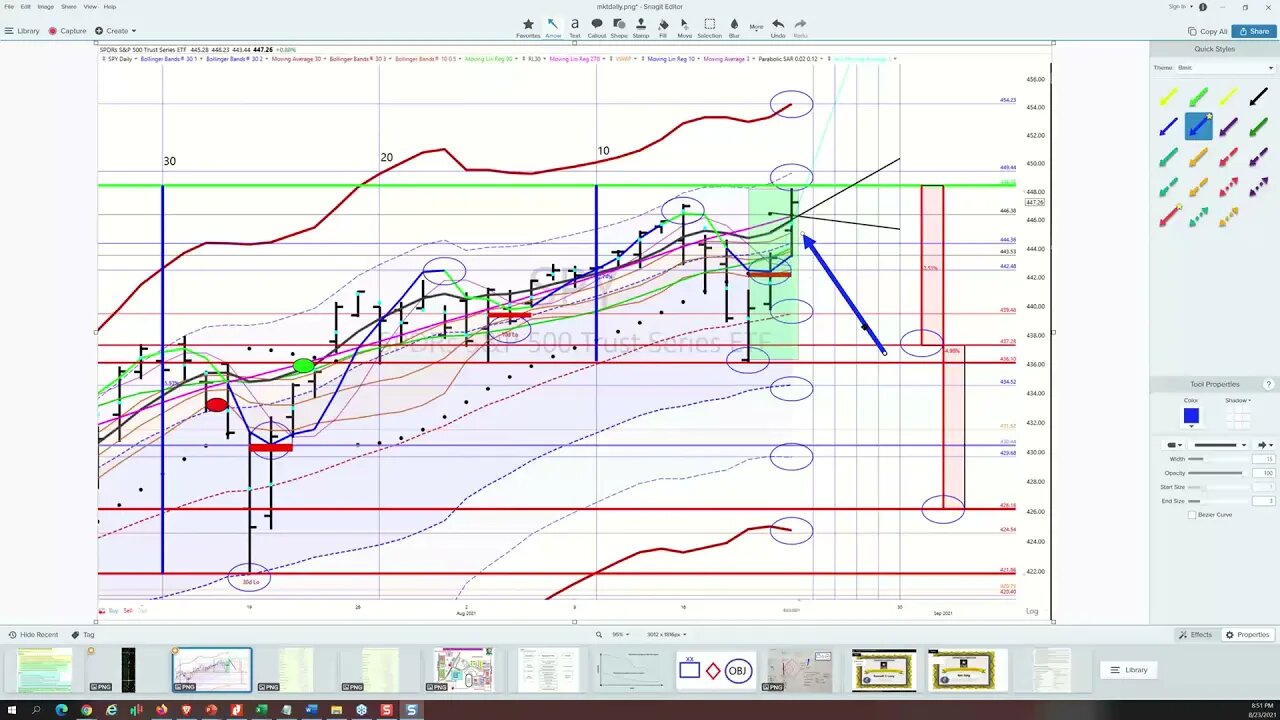Toggle the Properties panel
Image resolution: width=1280 pixels, height=720 pixels.
[x=1247, y=635]
